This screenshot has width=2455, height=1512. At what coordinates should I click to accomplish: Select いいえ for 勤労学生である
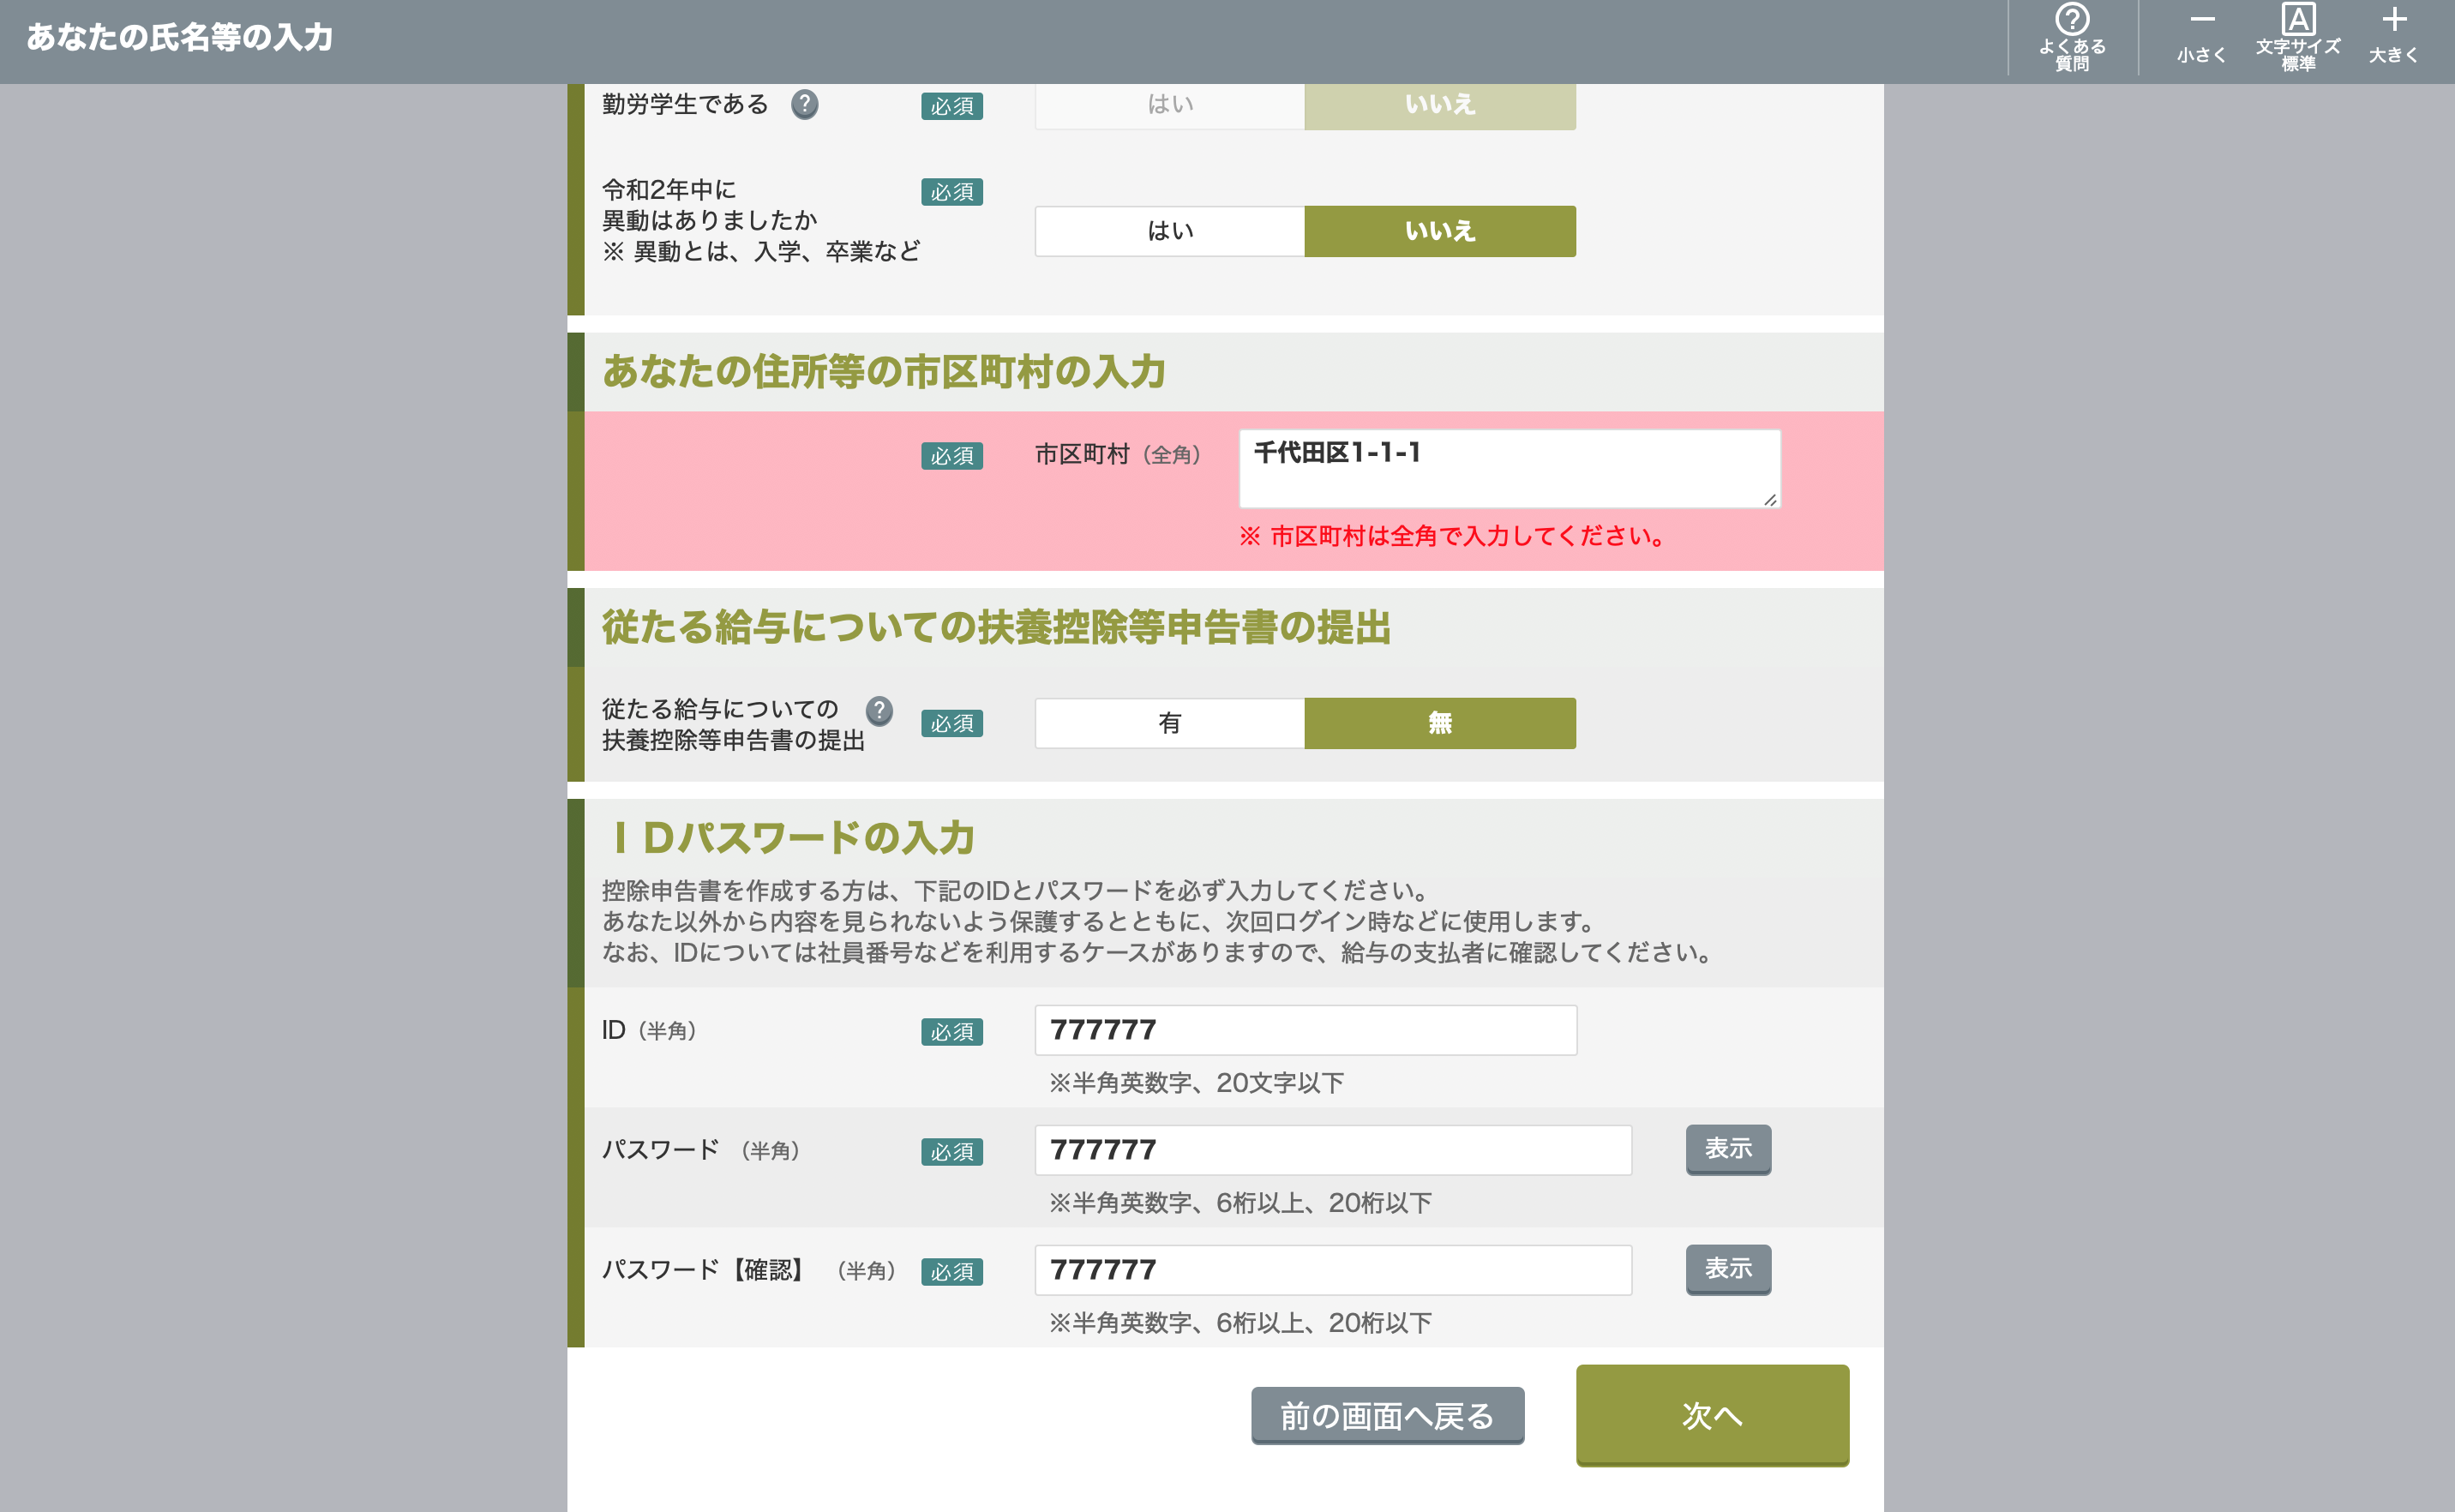tap(1439, 105)
